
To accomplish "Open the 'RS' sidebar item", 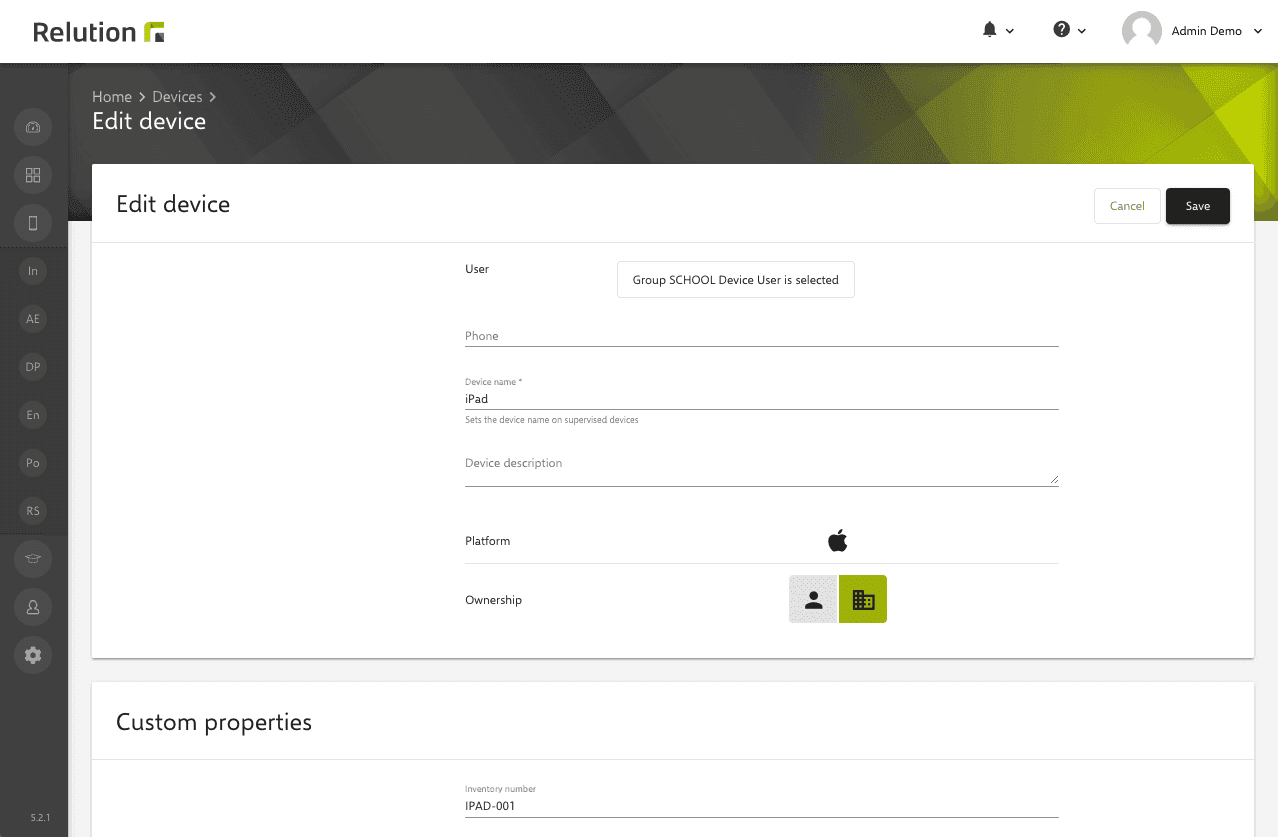I will point(33,511).
